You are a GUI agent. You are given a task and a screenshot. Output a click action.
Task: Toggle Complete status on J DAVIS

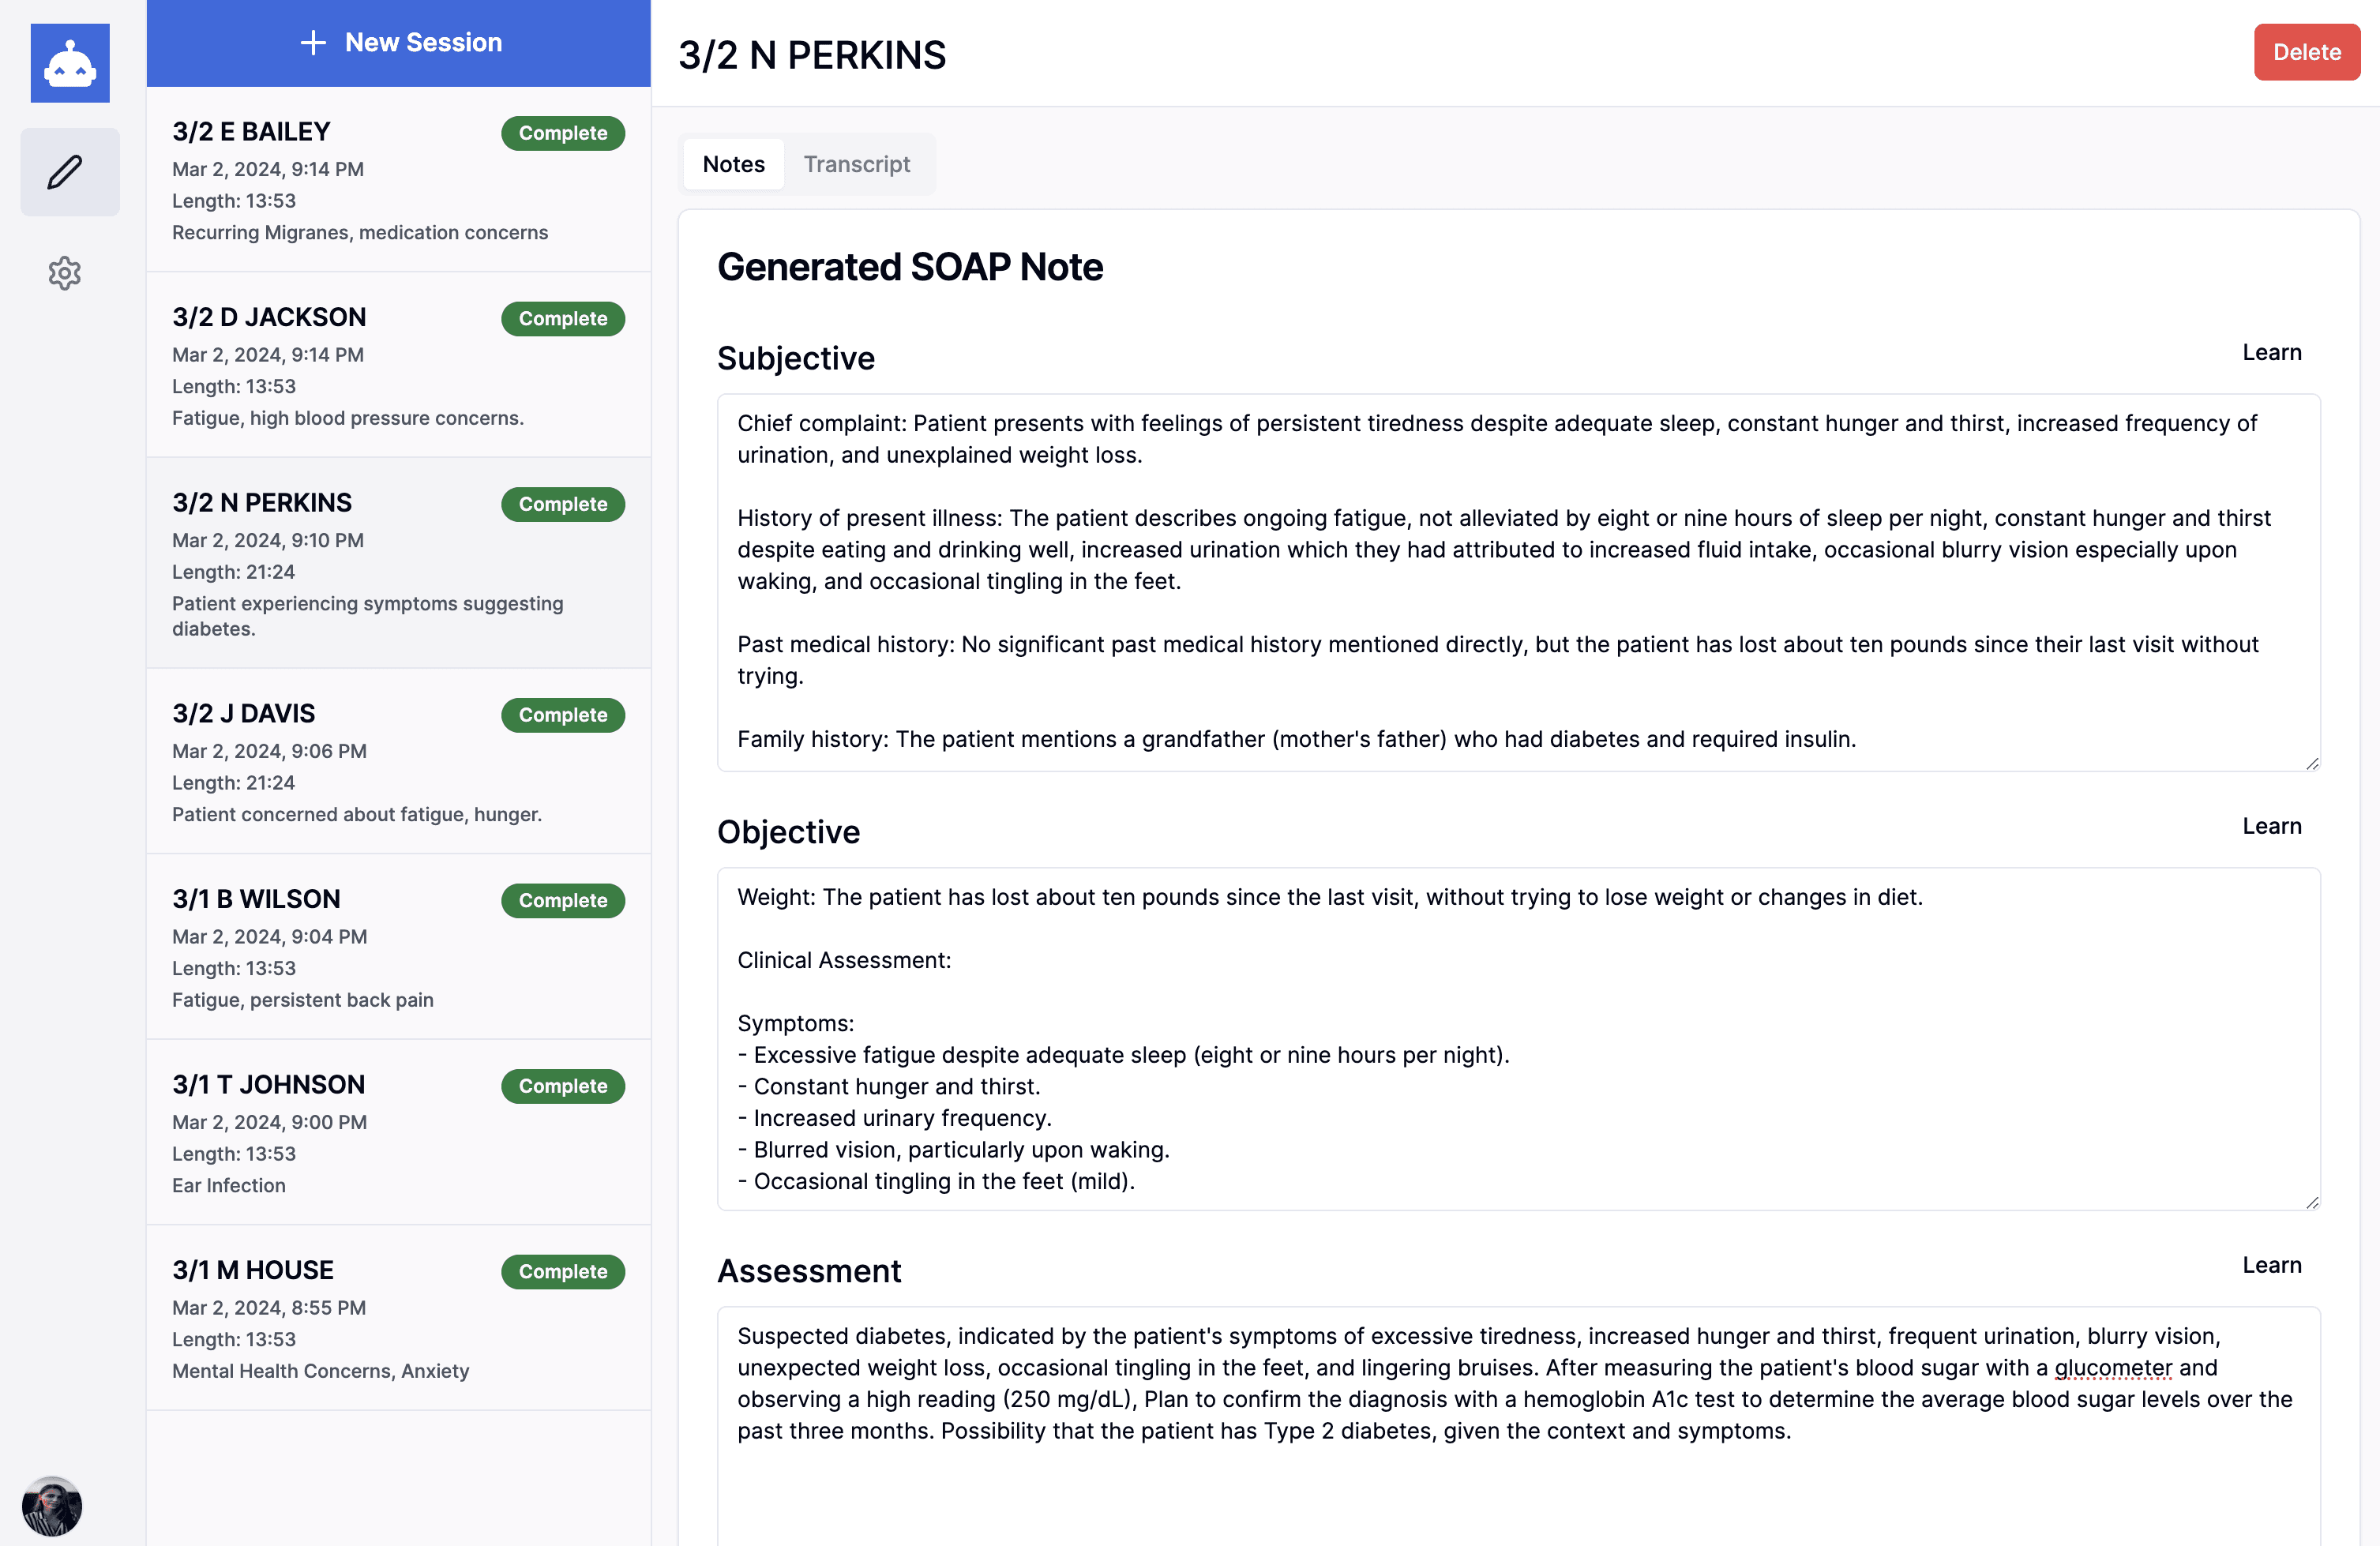[564, 713]
